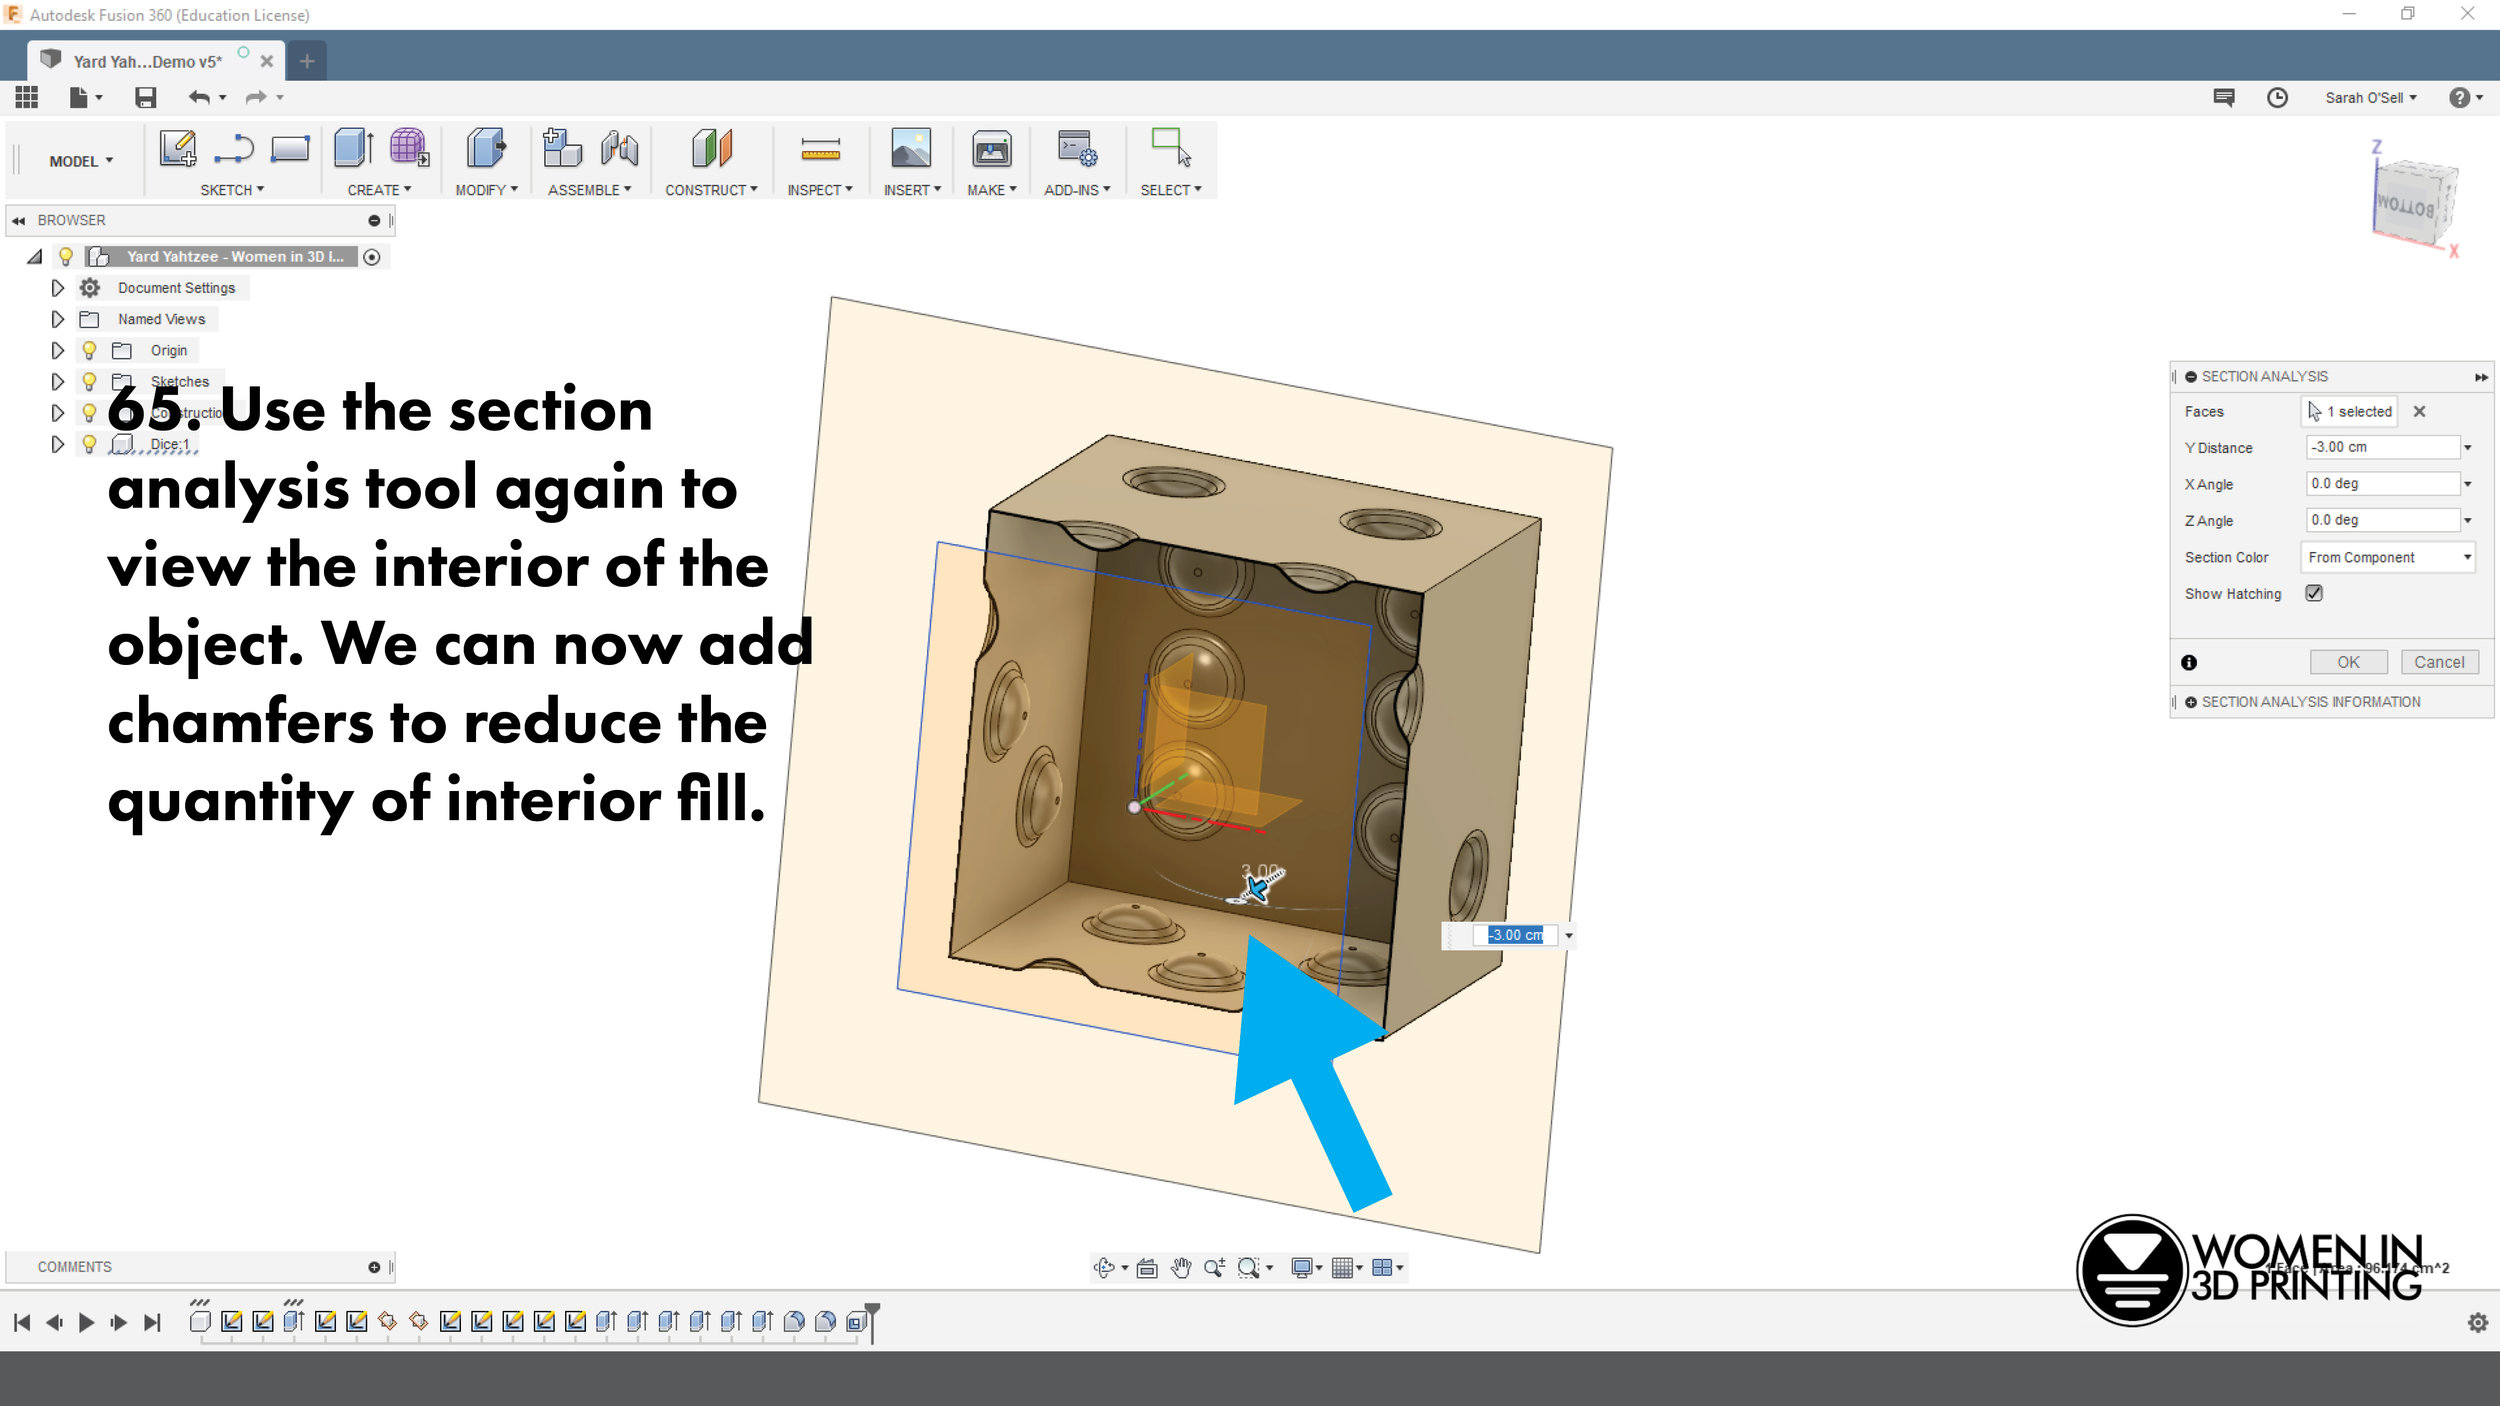Click the Y Distance -3.00 cm field
2500x1406 pixels.
2382,447
